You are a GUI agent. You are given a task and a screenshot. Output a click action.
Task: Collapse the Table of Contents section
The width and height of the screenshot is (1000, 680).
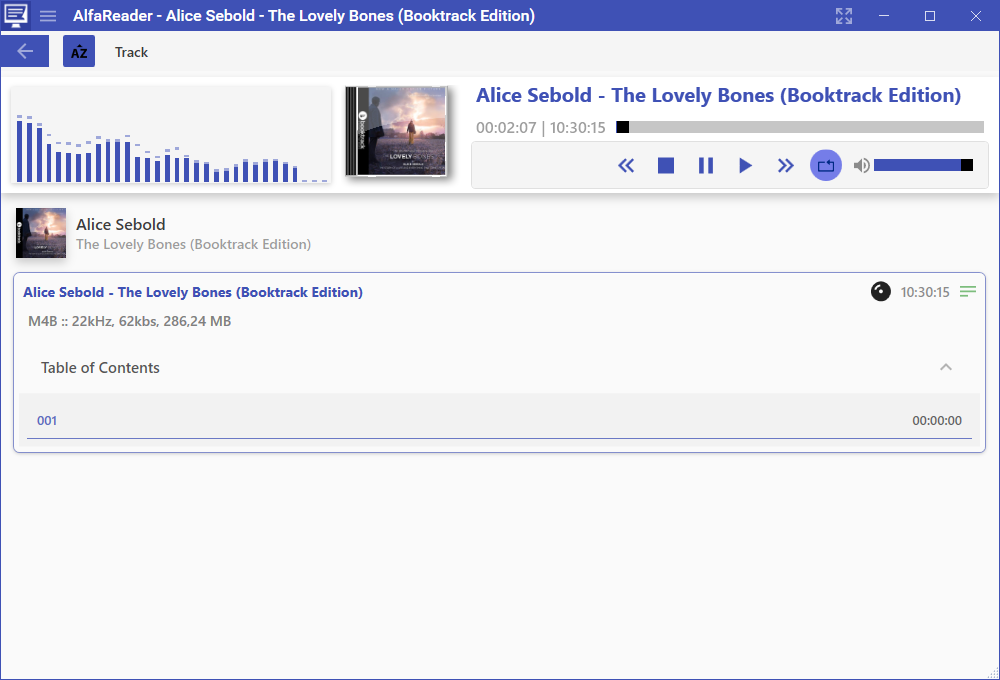(x=946, y=367)
